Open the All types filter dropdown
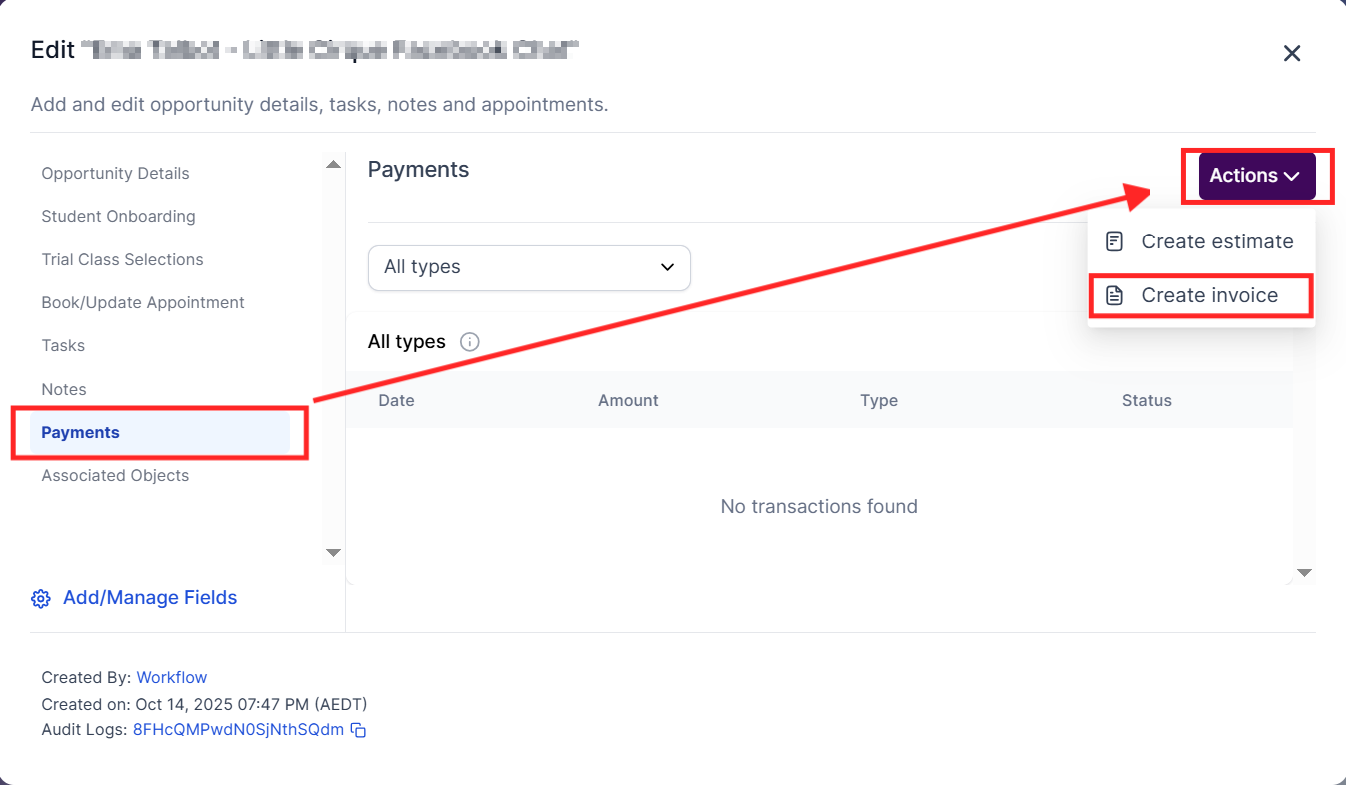This screenshot has width=1346, height=785. click(529, 268)
